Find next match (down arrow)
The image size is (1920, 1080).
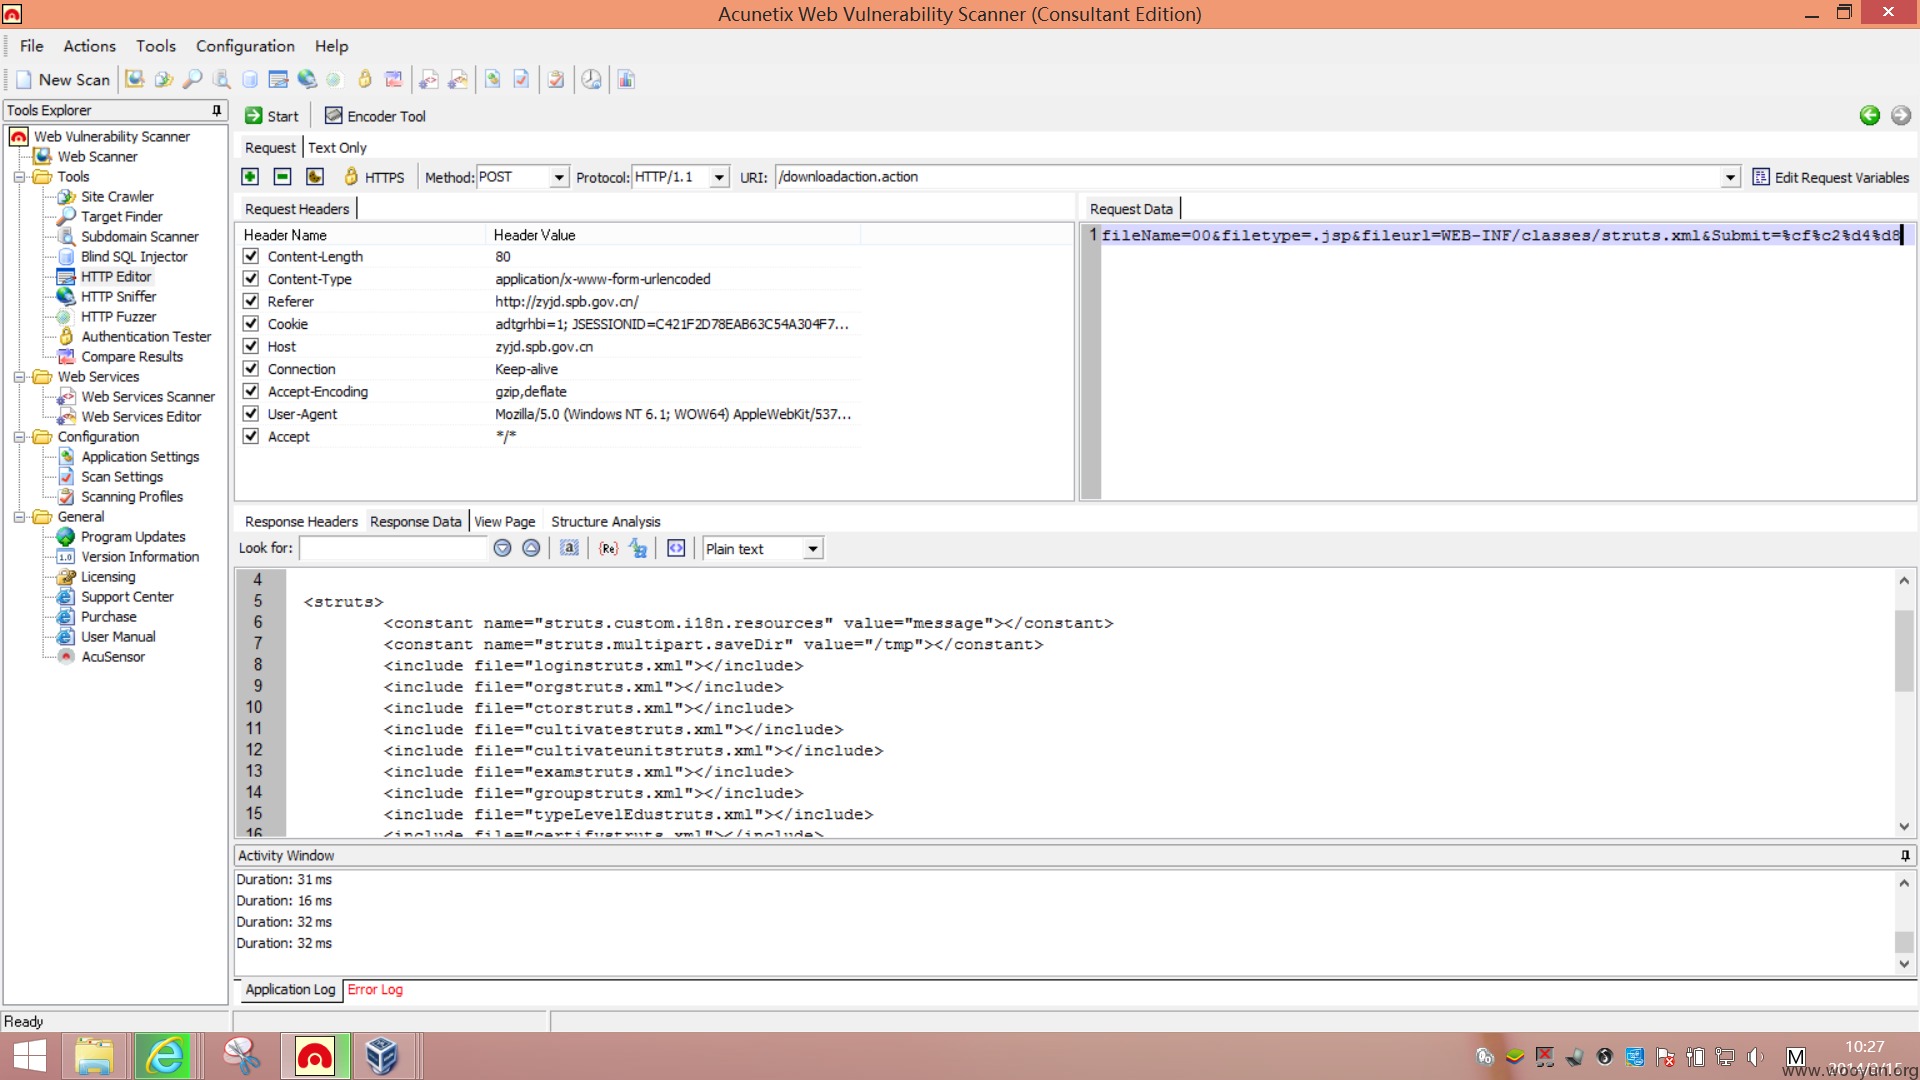point(502,548)
